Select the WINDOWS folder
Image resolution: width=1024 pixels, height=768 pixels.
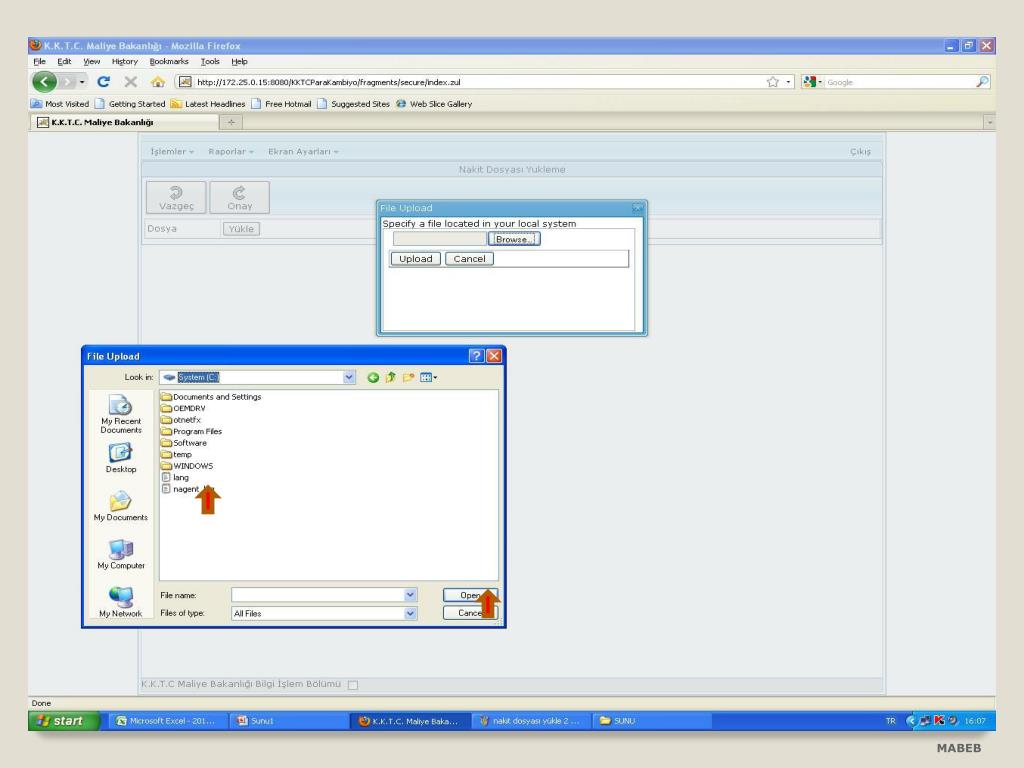187,466
